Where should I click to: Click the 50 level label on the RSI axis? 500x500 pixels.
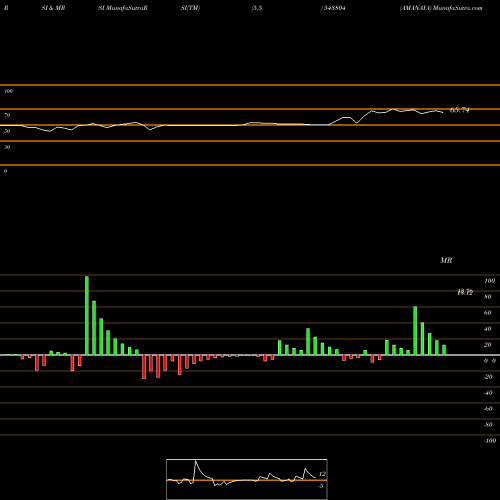click(7, 131)
